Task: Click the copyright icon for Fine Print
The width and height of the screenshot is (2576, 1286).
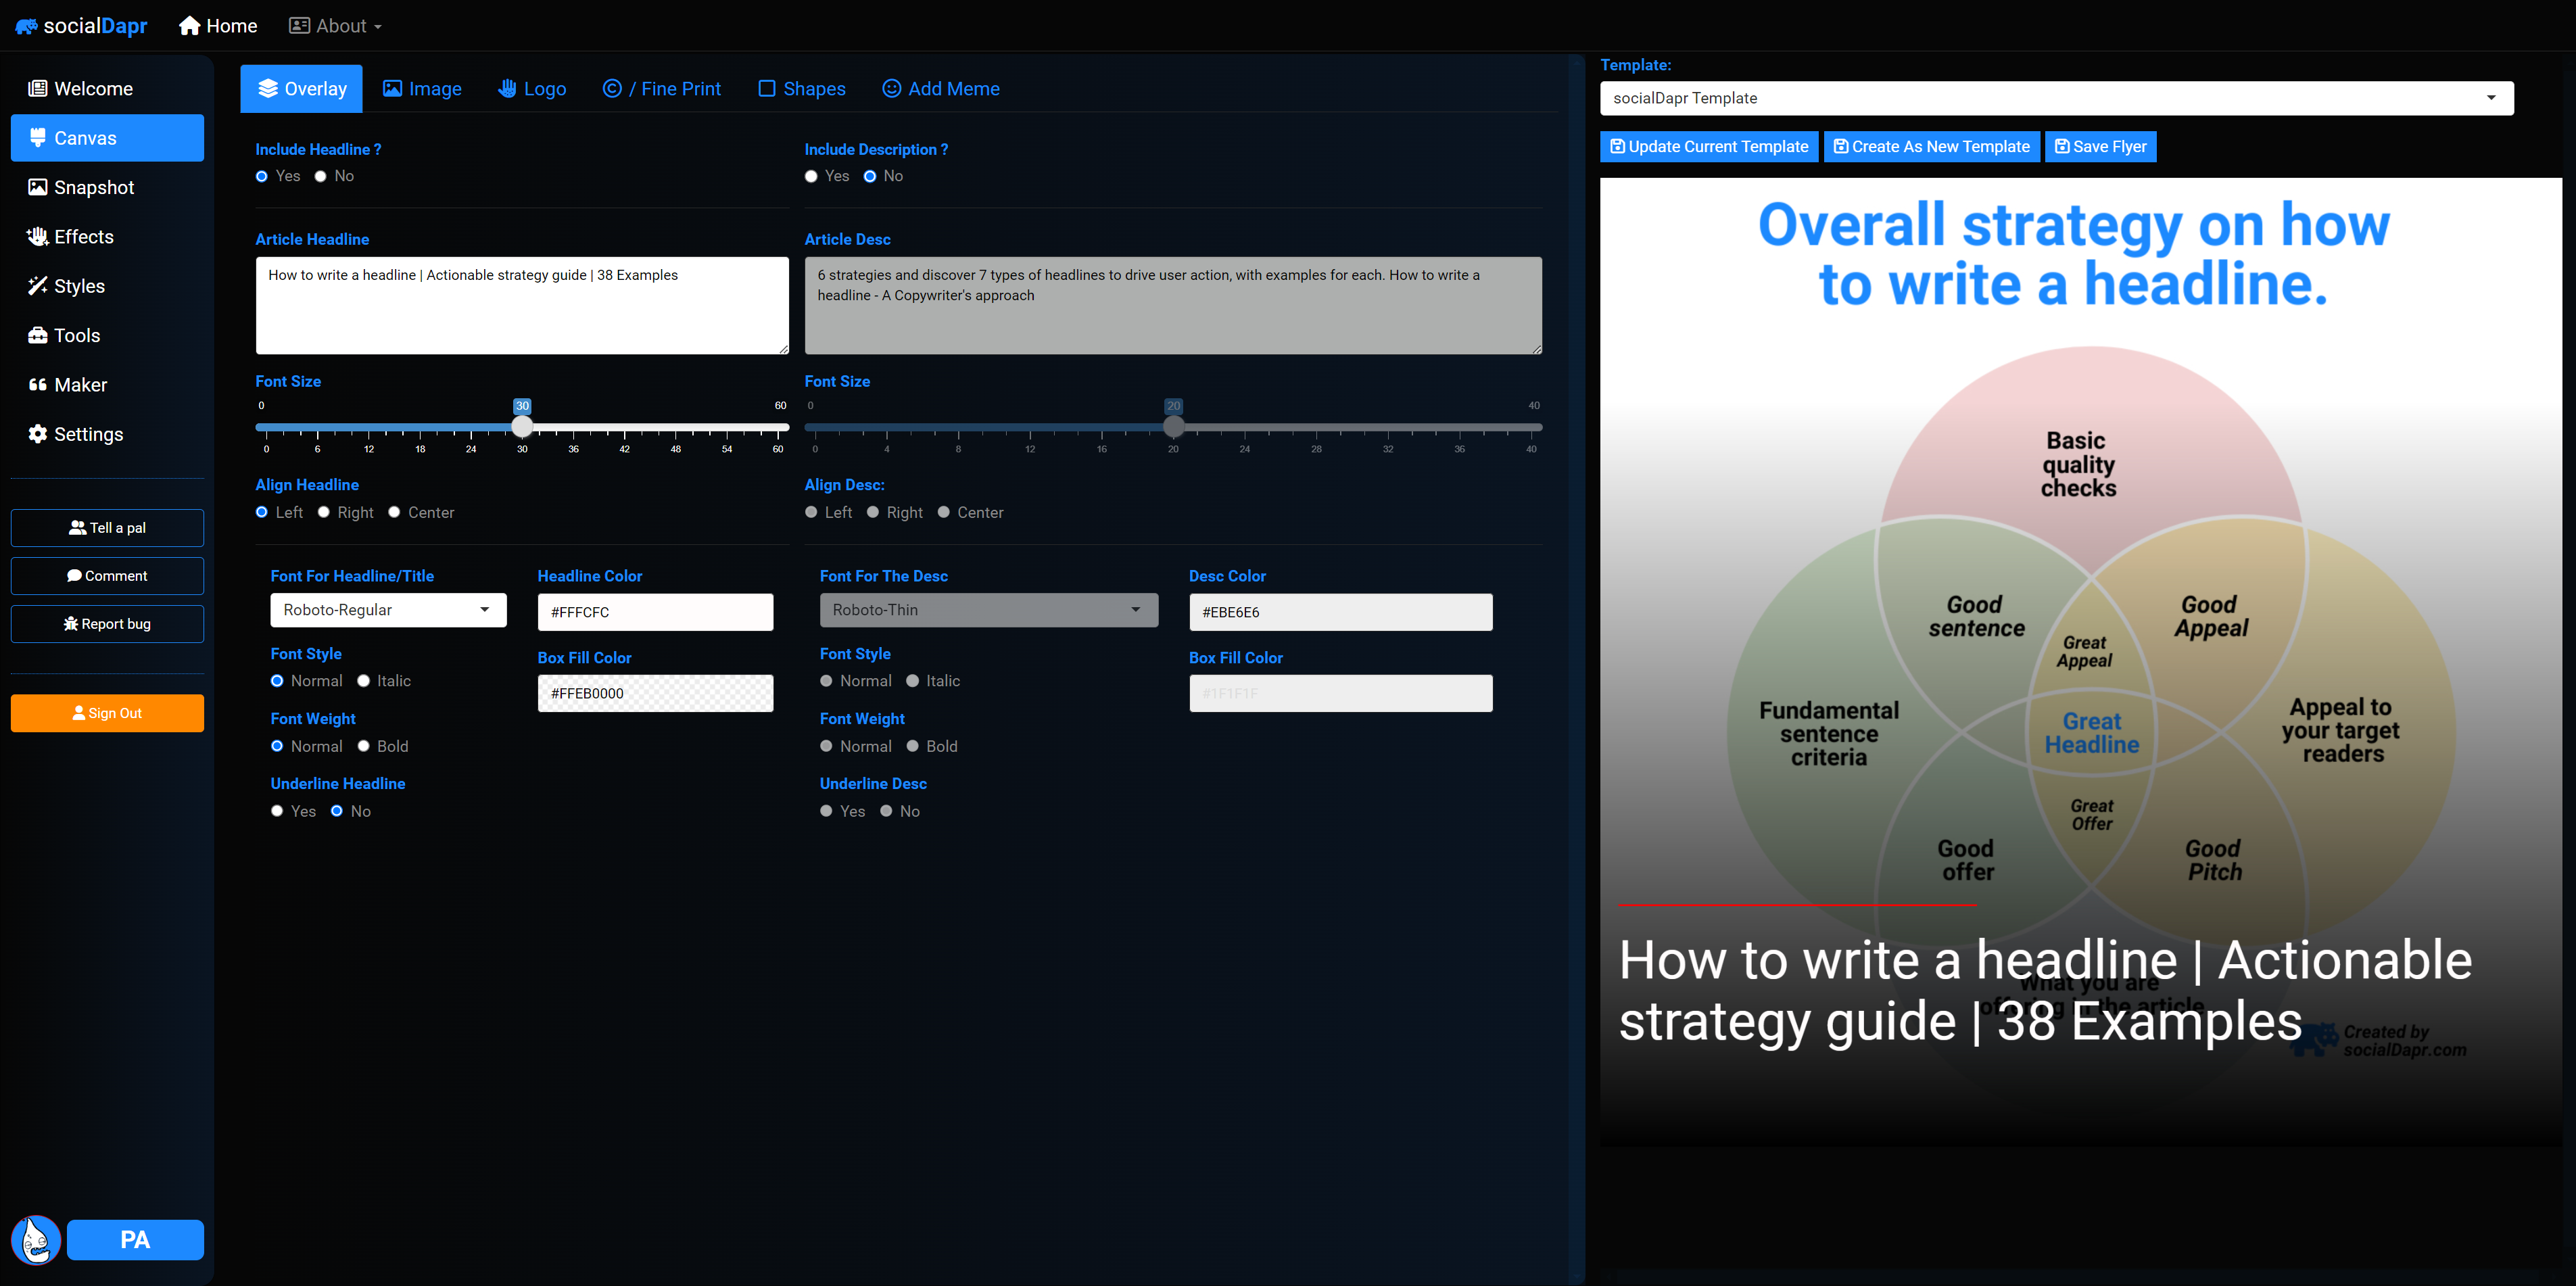Action: point(612,88)
